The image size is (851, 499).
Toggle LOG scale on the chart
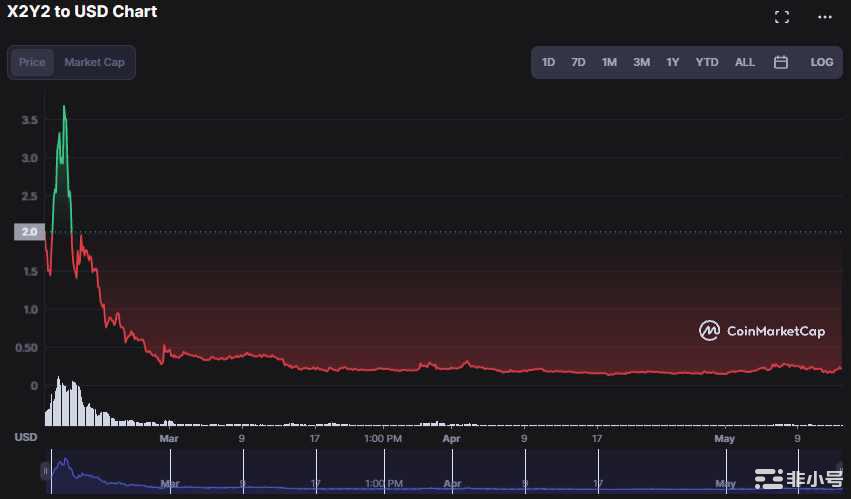coord(821,62)
